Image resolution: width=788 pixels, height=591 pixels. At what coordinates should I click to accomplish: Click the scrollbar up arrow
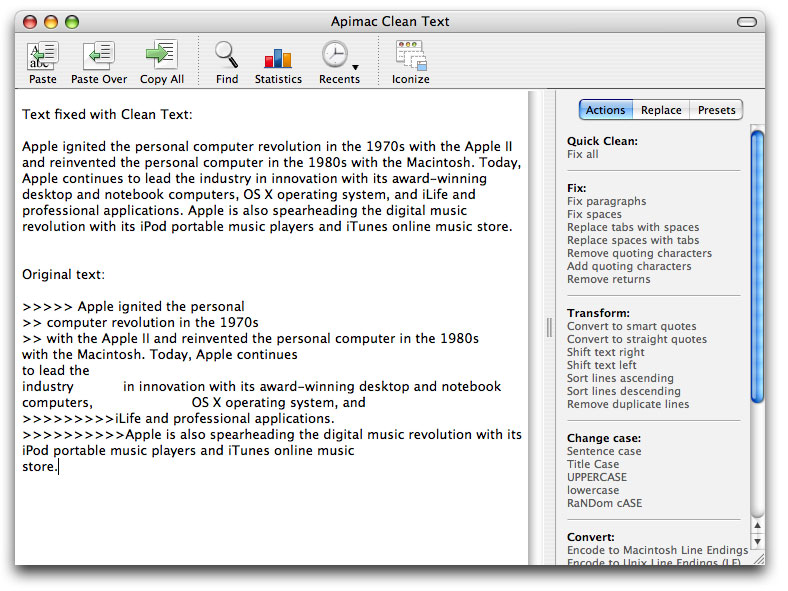(757, 525)
